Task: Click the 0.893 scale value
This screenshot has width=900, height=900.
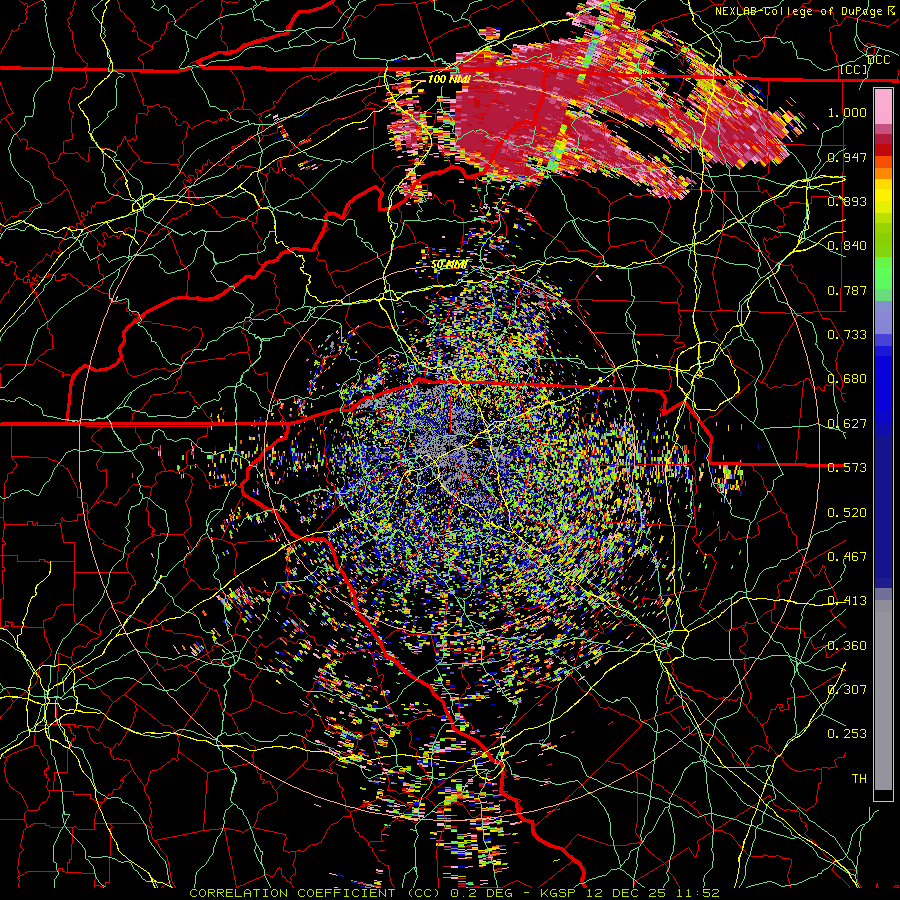Action: coord(847,201)
